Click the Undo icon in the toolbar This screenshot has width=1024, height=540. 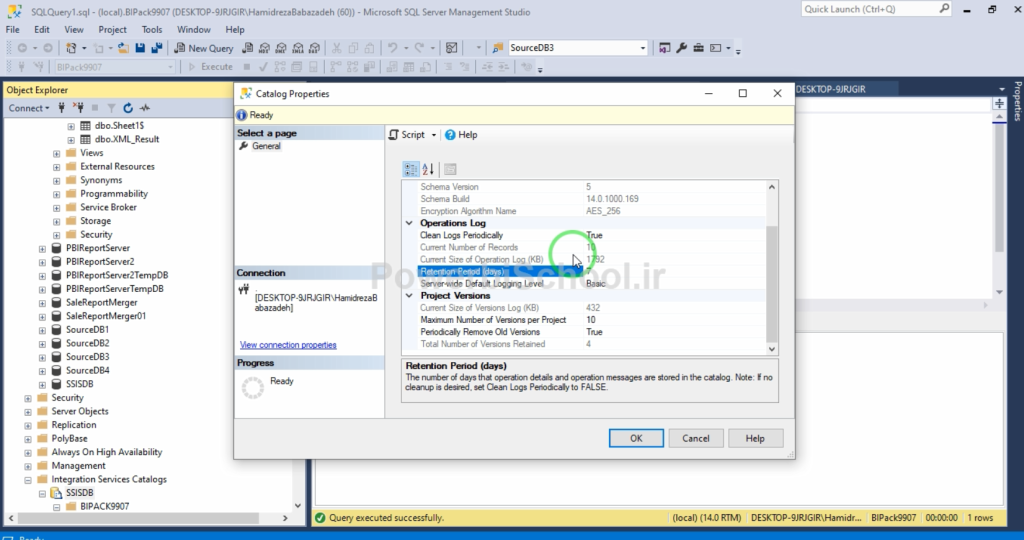(393, 48)
